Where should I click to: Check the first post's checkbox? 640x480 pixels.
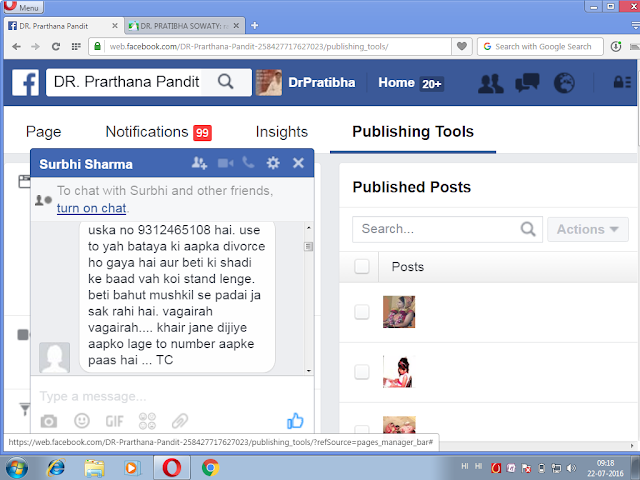point(362,312)
